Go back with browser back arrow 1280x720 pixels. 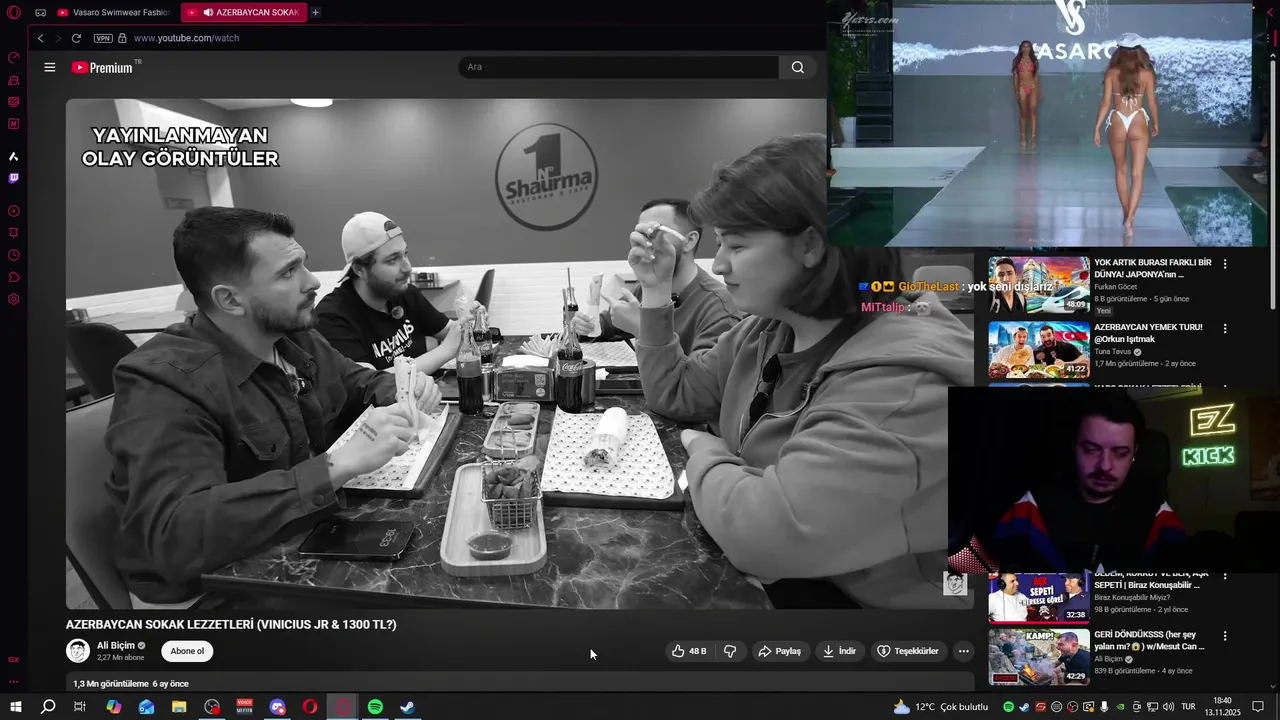click(40, 38)
